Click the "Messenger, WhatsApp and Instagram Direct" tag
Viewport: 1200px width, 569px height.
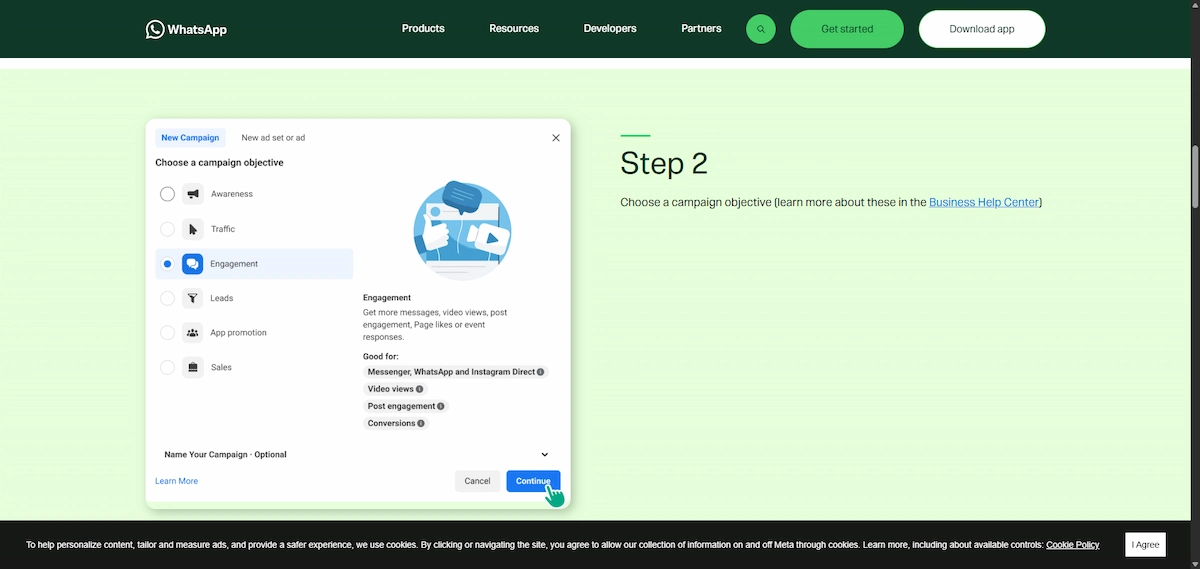click(x=455, y=372)
